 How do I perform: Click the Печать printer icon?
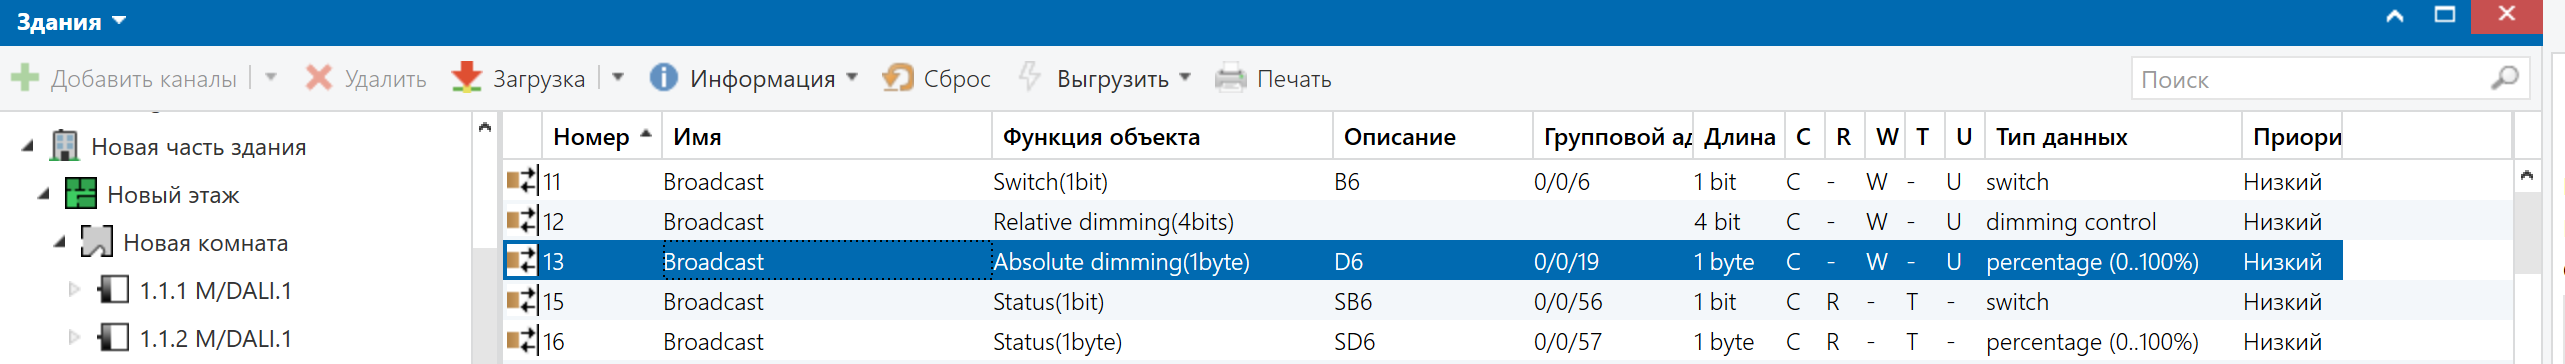pyautogui.click(x=1230, y=78)
